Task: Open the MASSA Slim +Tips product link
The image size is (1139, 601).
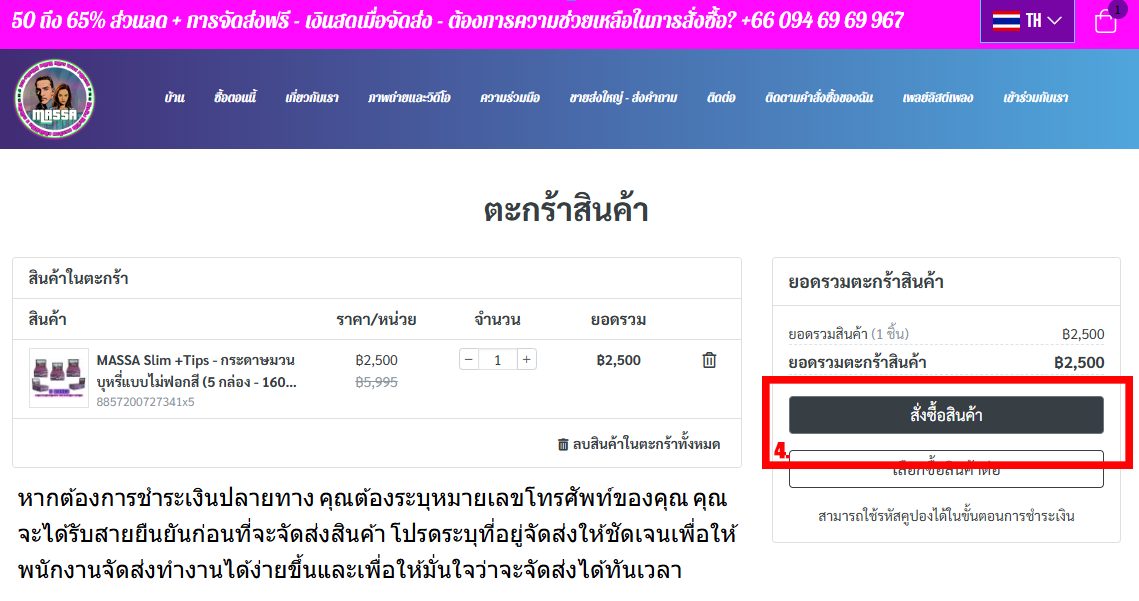Action: click(197, 371)
